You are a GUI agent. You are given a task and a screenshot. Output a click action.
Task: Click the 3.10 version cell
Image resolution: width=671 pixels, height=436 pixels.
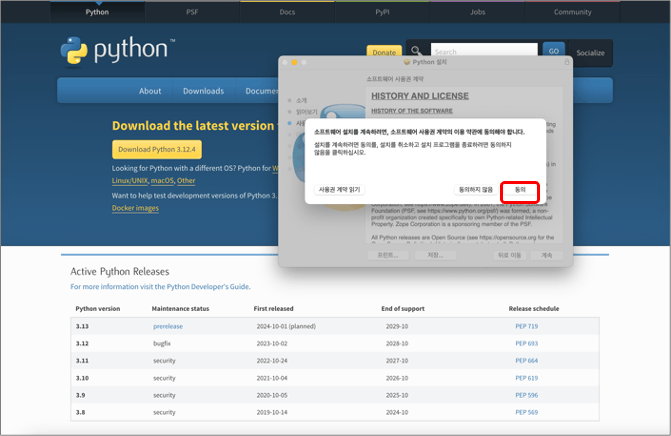coord(82,378)
